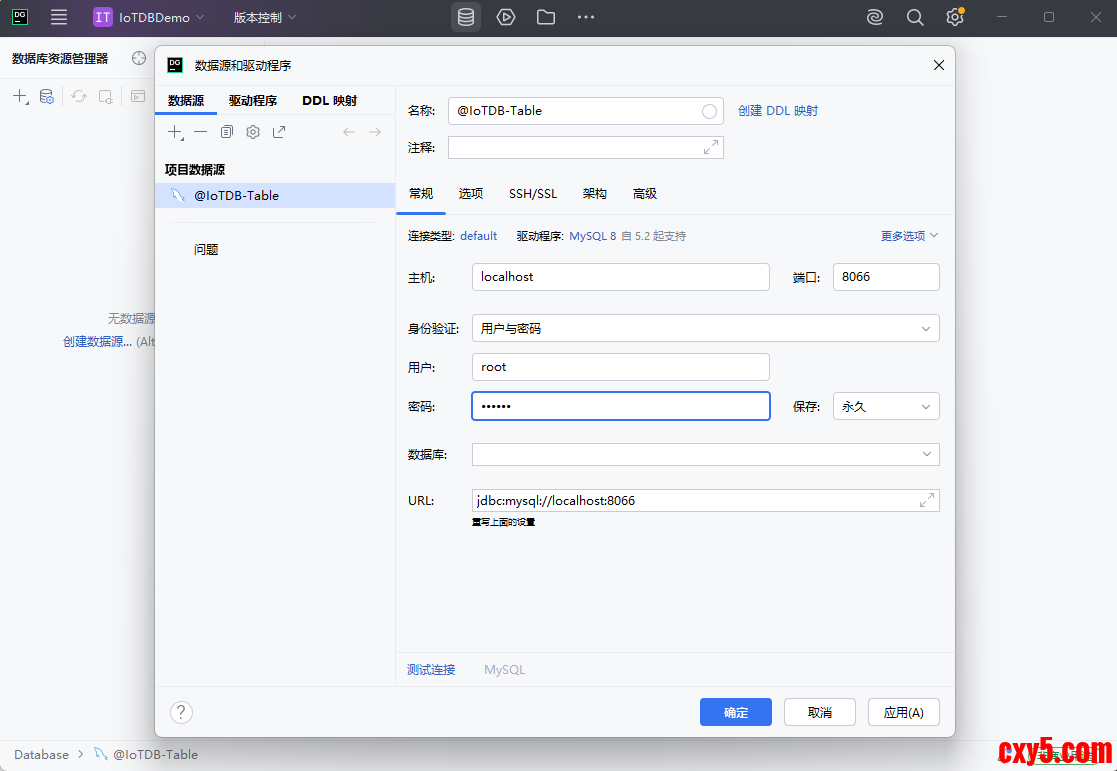
Task: Switch to the SSH/SSL tab
Action: pyautogui.click(x=533, y=194)
